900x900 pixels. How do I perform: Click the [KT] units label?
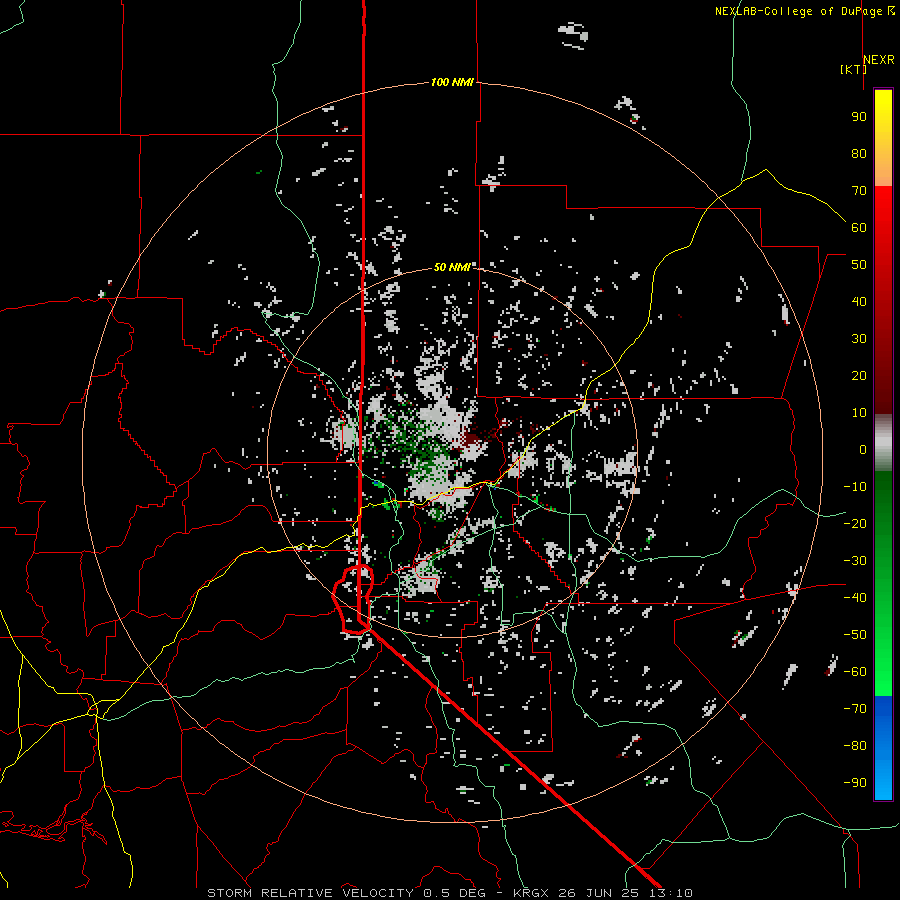pos(853,69)
